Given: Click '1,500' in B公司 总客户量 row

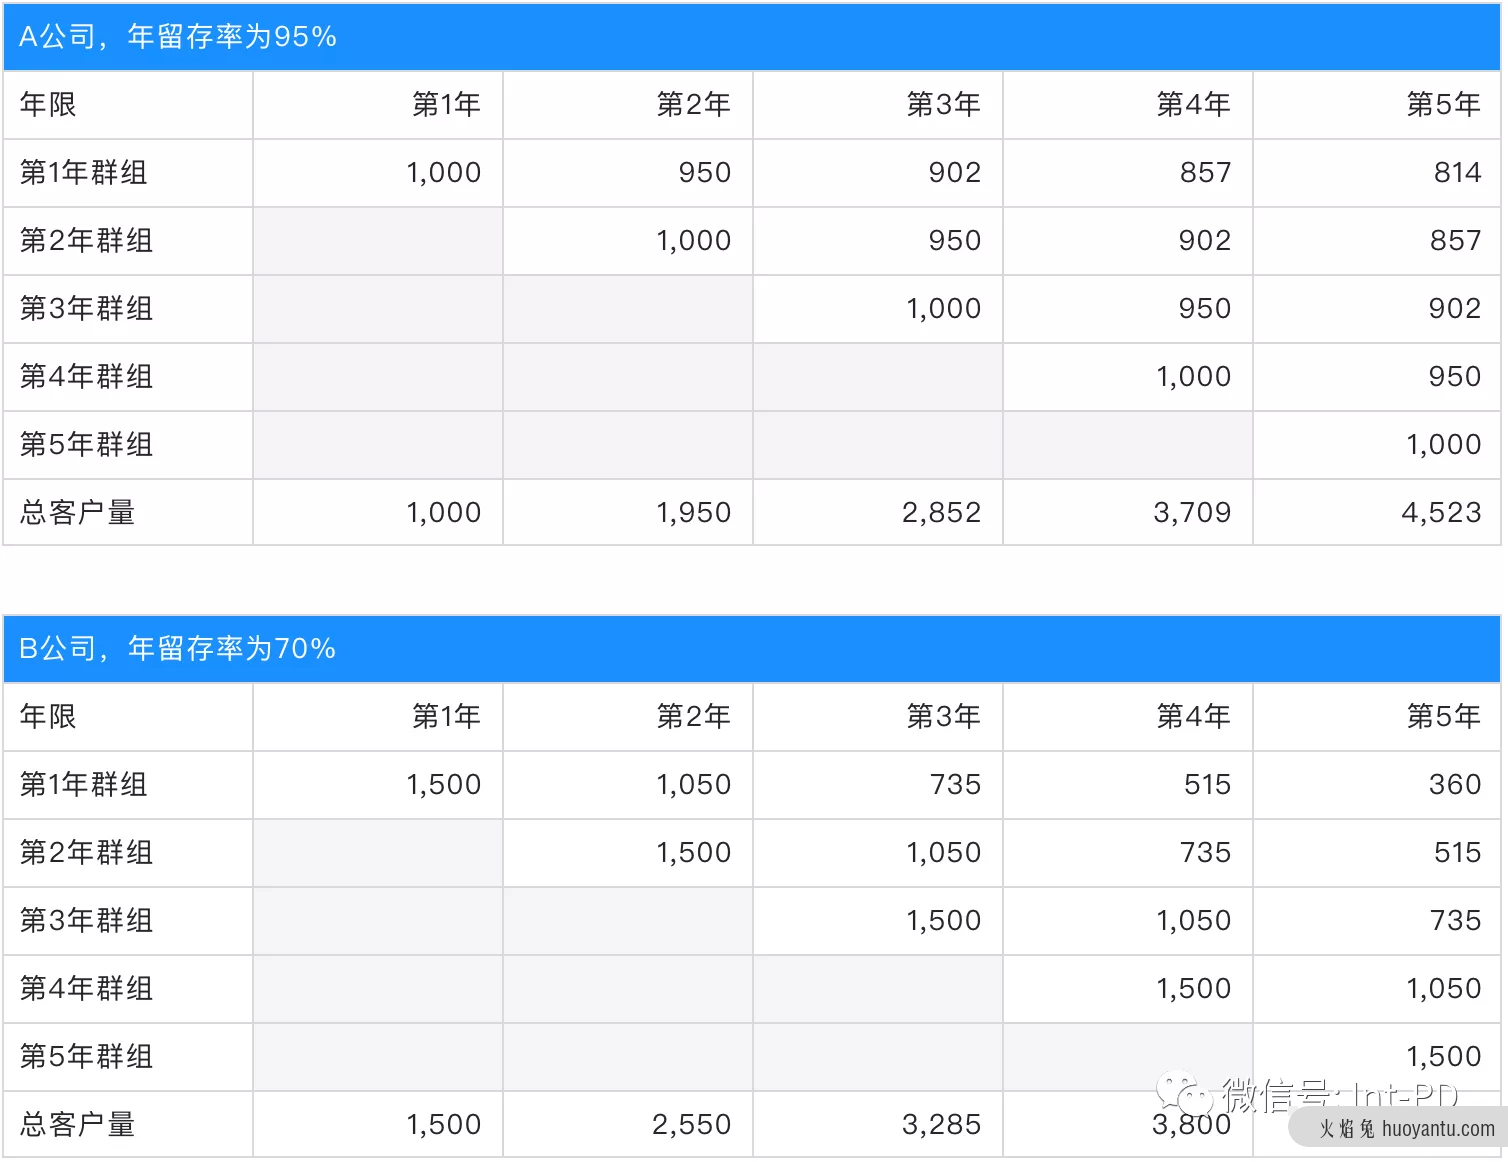Looking at the screenshot, I should point(443,1125).
